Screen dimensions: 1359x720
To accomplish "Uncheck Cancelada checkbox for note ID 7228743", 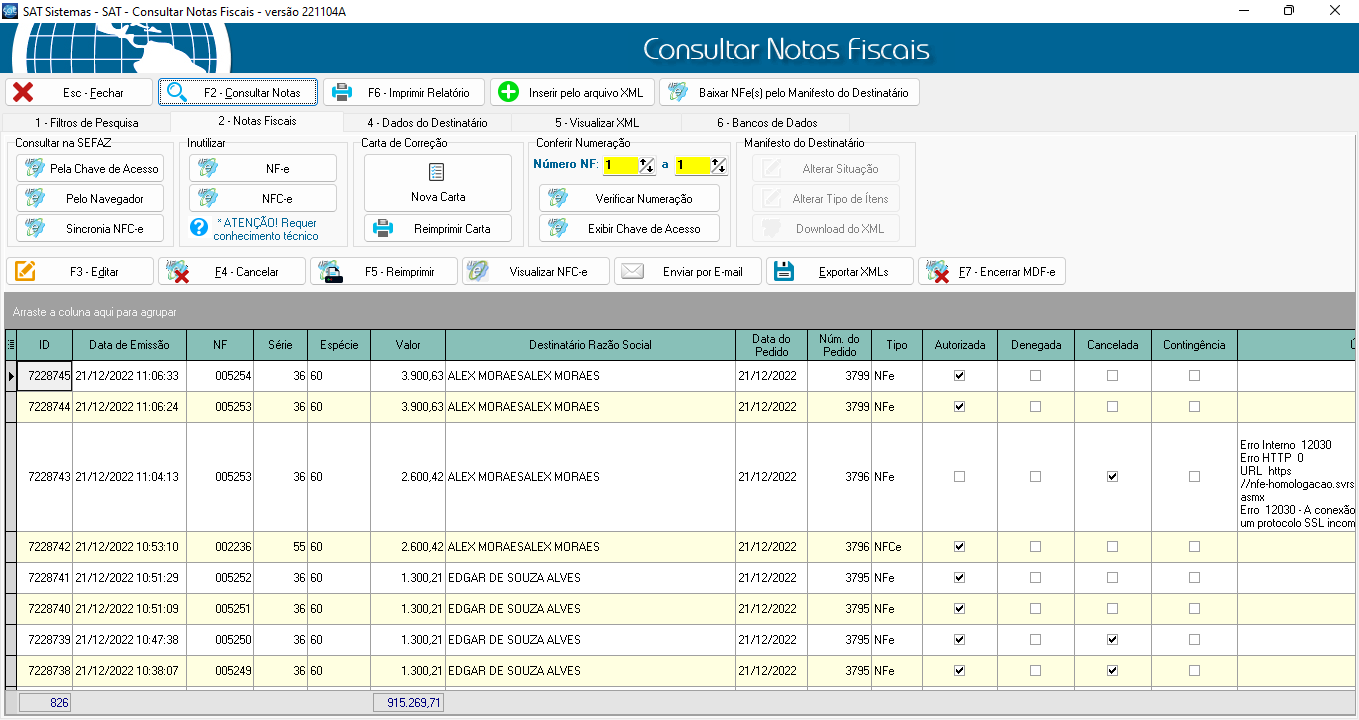I will [x=1112, y=477].
